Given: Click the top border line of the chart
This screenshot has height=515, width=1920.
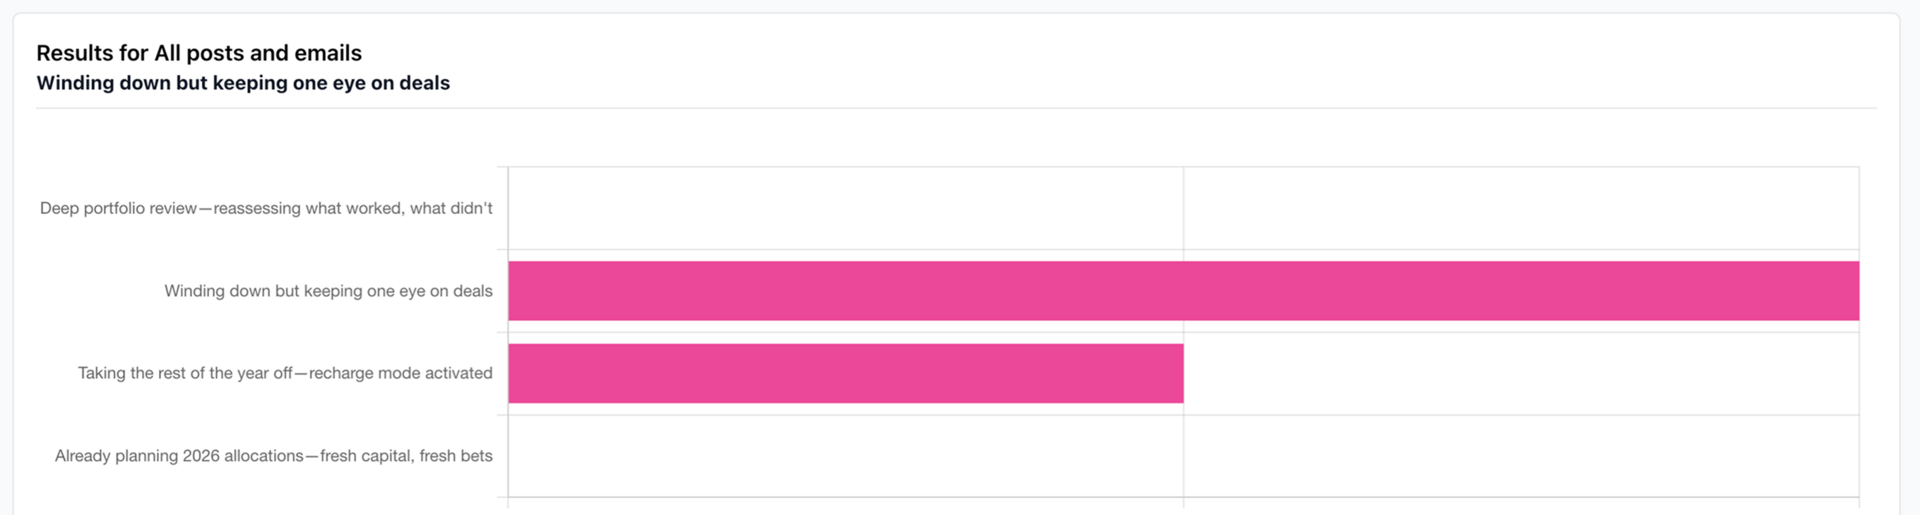Looking at the screenshot, I should 1183,167.
